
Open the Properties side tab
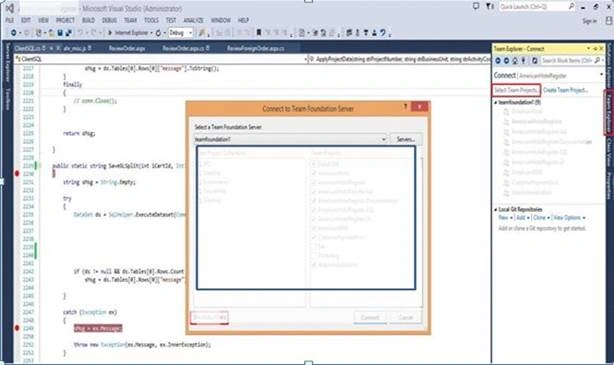coord(609,186)
